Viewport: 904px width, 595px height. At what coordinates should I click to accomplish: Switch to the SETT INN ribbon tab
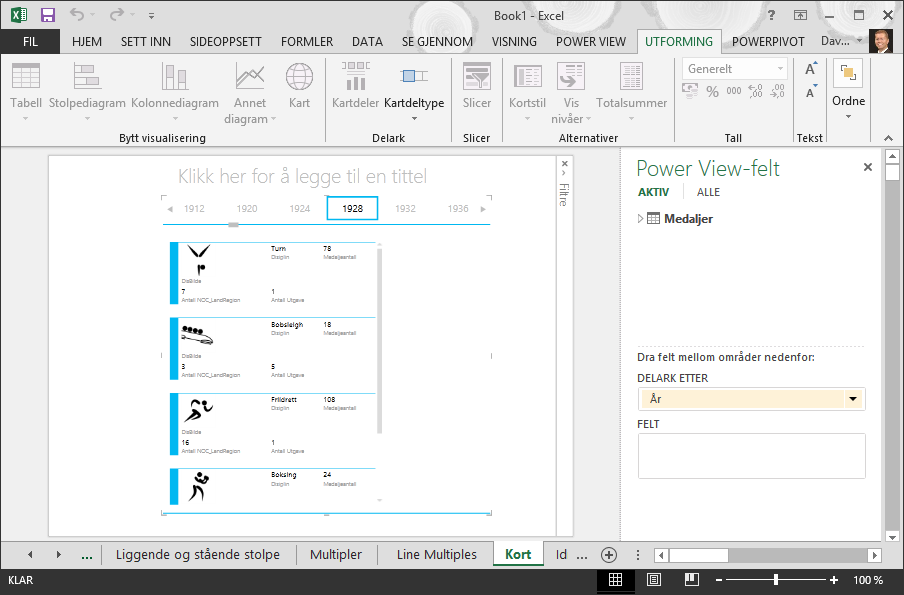(x=145, y=42)
